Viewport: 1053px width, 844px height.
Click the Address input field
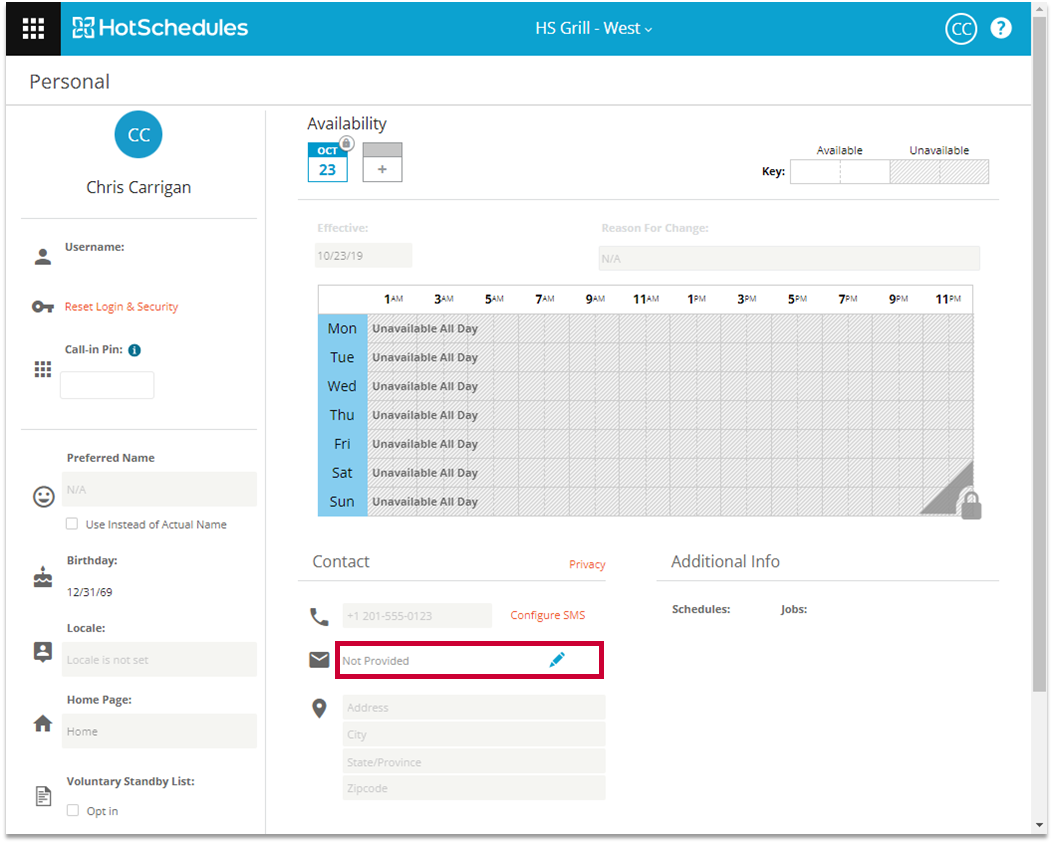pyautogui.click(x=473, y=707)
